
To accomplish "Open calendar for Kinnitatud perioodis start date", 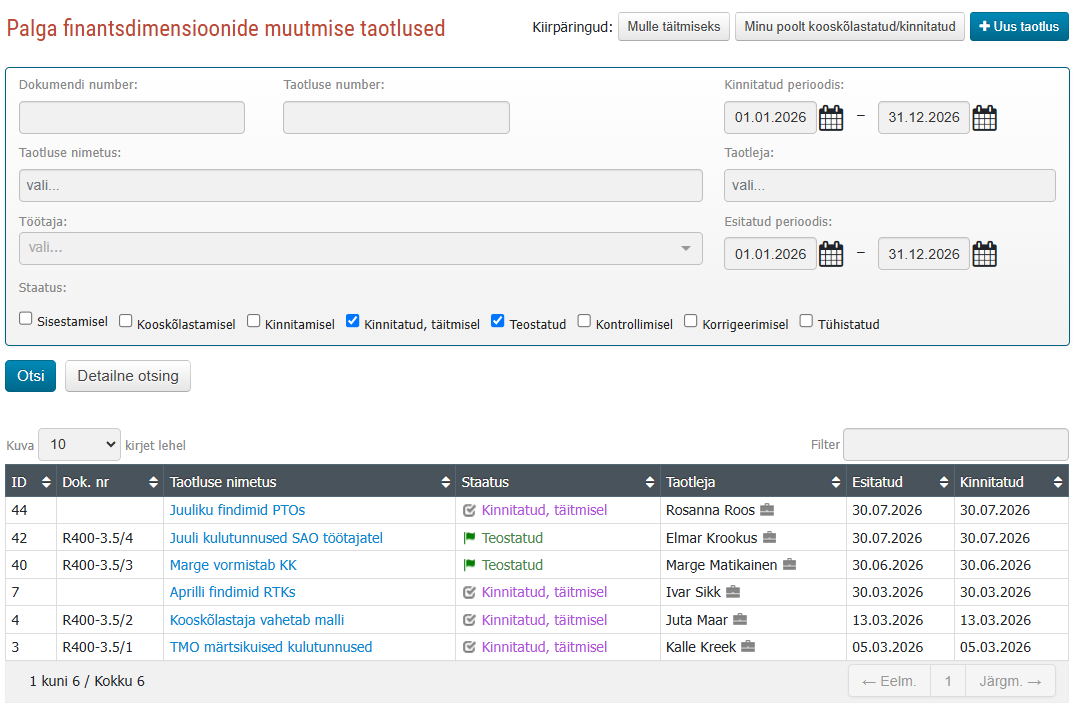I will (831, 118).
